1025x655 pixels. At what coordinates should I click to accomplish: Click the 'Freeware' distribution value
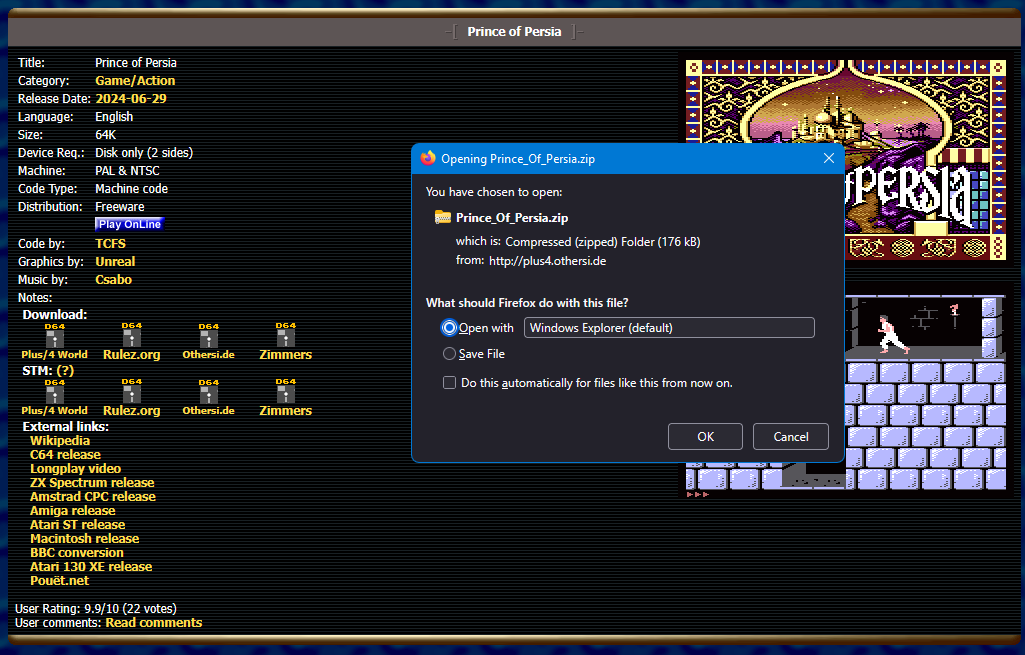click(x=120, y=207)
